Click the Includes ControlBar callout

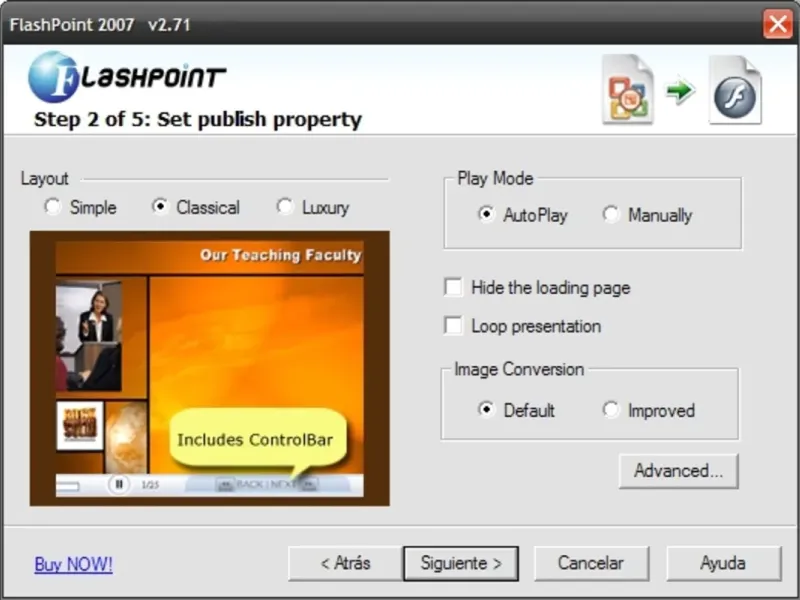pyautogui.click(x=258, y=439)
